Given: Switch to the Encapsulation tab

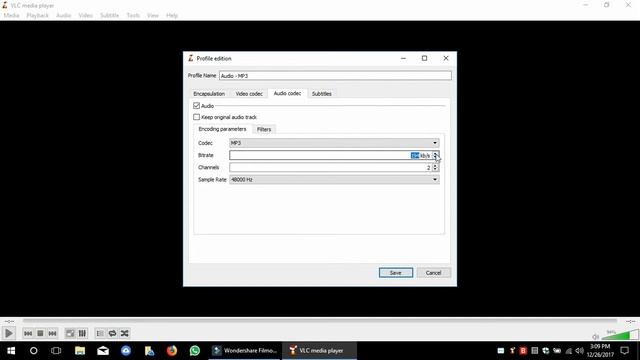Looking at the screenshot, I should 209,94.
